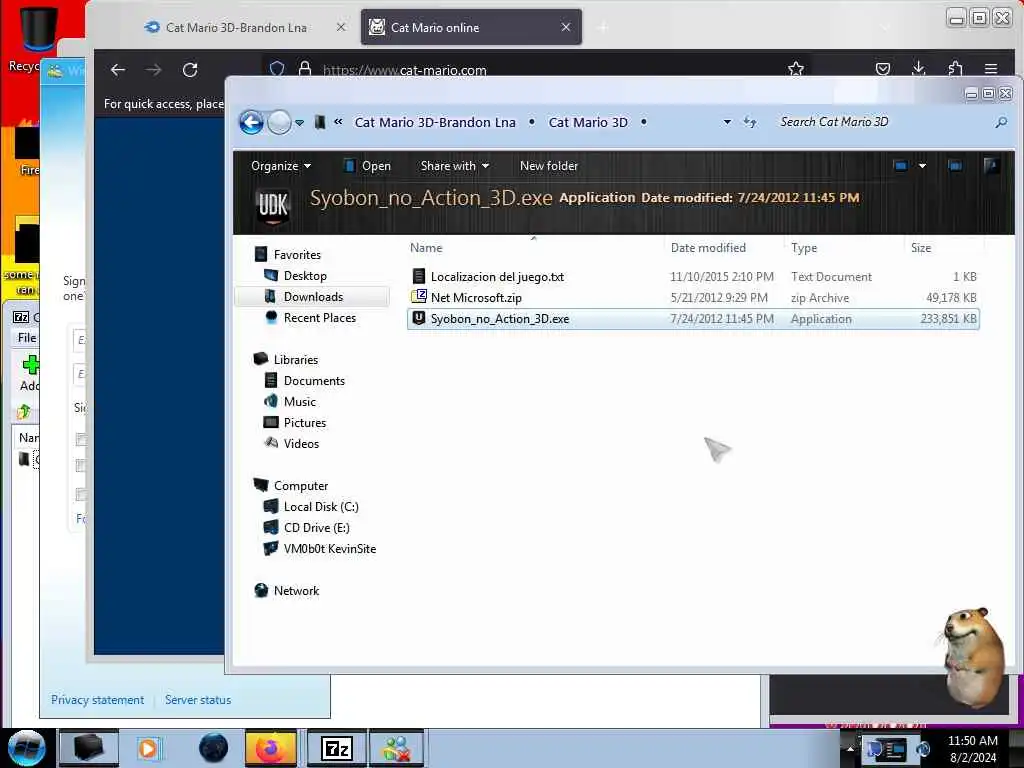Select the Localizacion del juego.txt file
The height and width of the screenshot is (768, 1024).
[694, 277]
